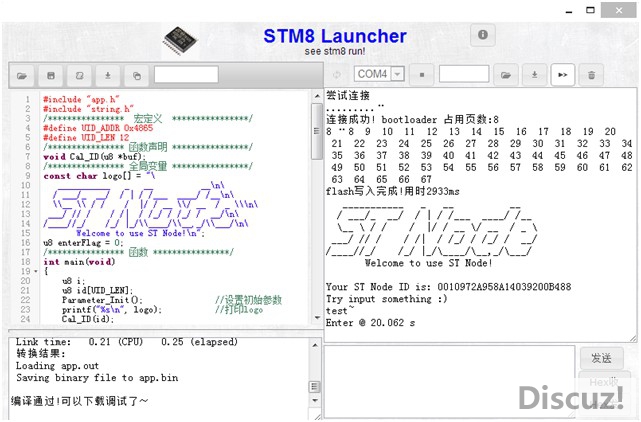Screen dimensions: 641x422
Task: Click the 'Loading app.out' log line
Action: click(57, 366)
